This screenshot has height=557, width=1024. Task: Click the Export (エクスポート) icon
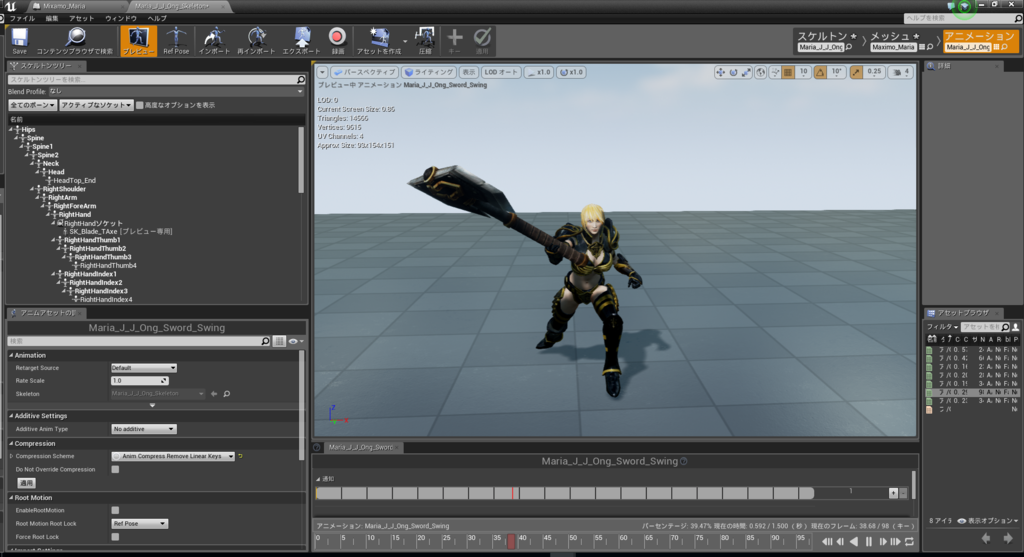(x=301, y=40)
